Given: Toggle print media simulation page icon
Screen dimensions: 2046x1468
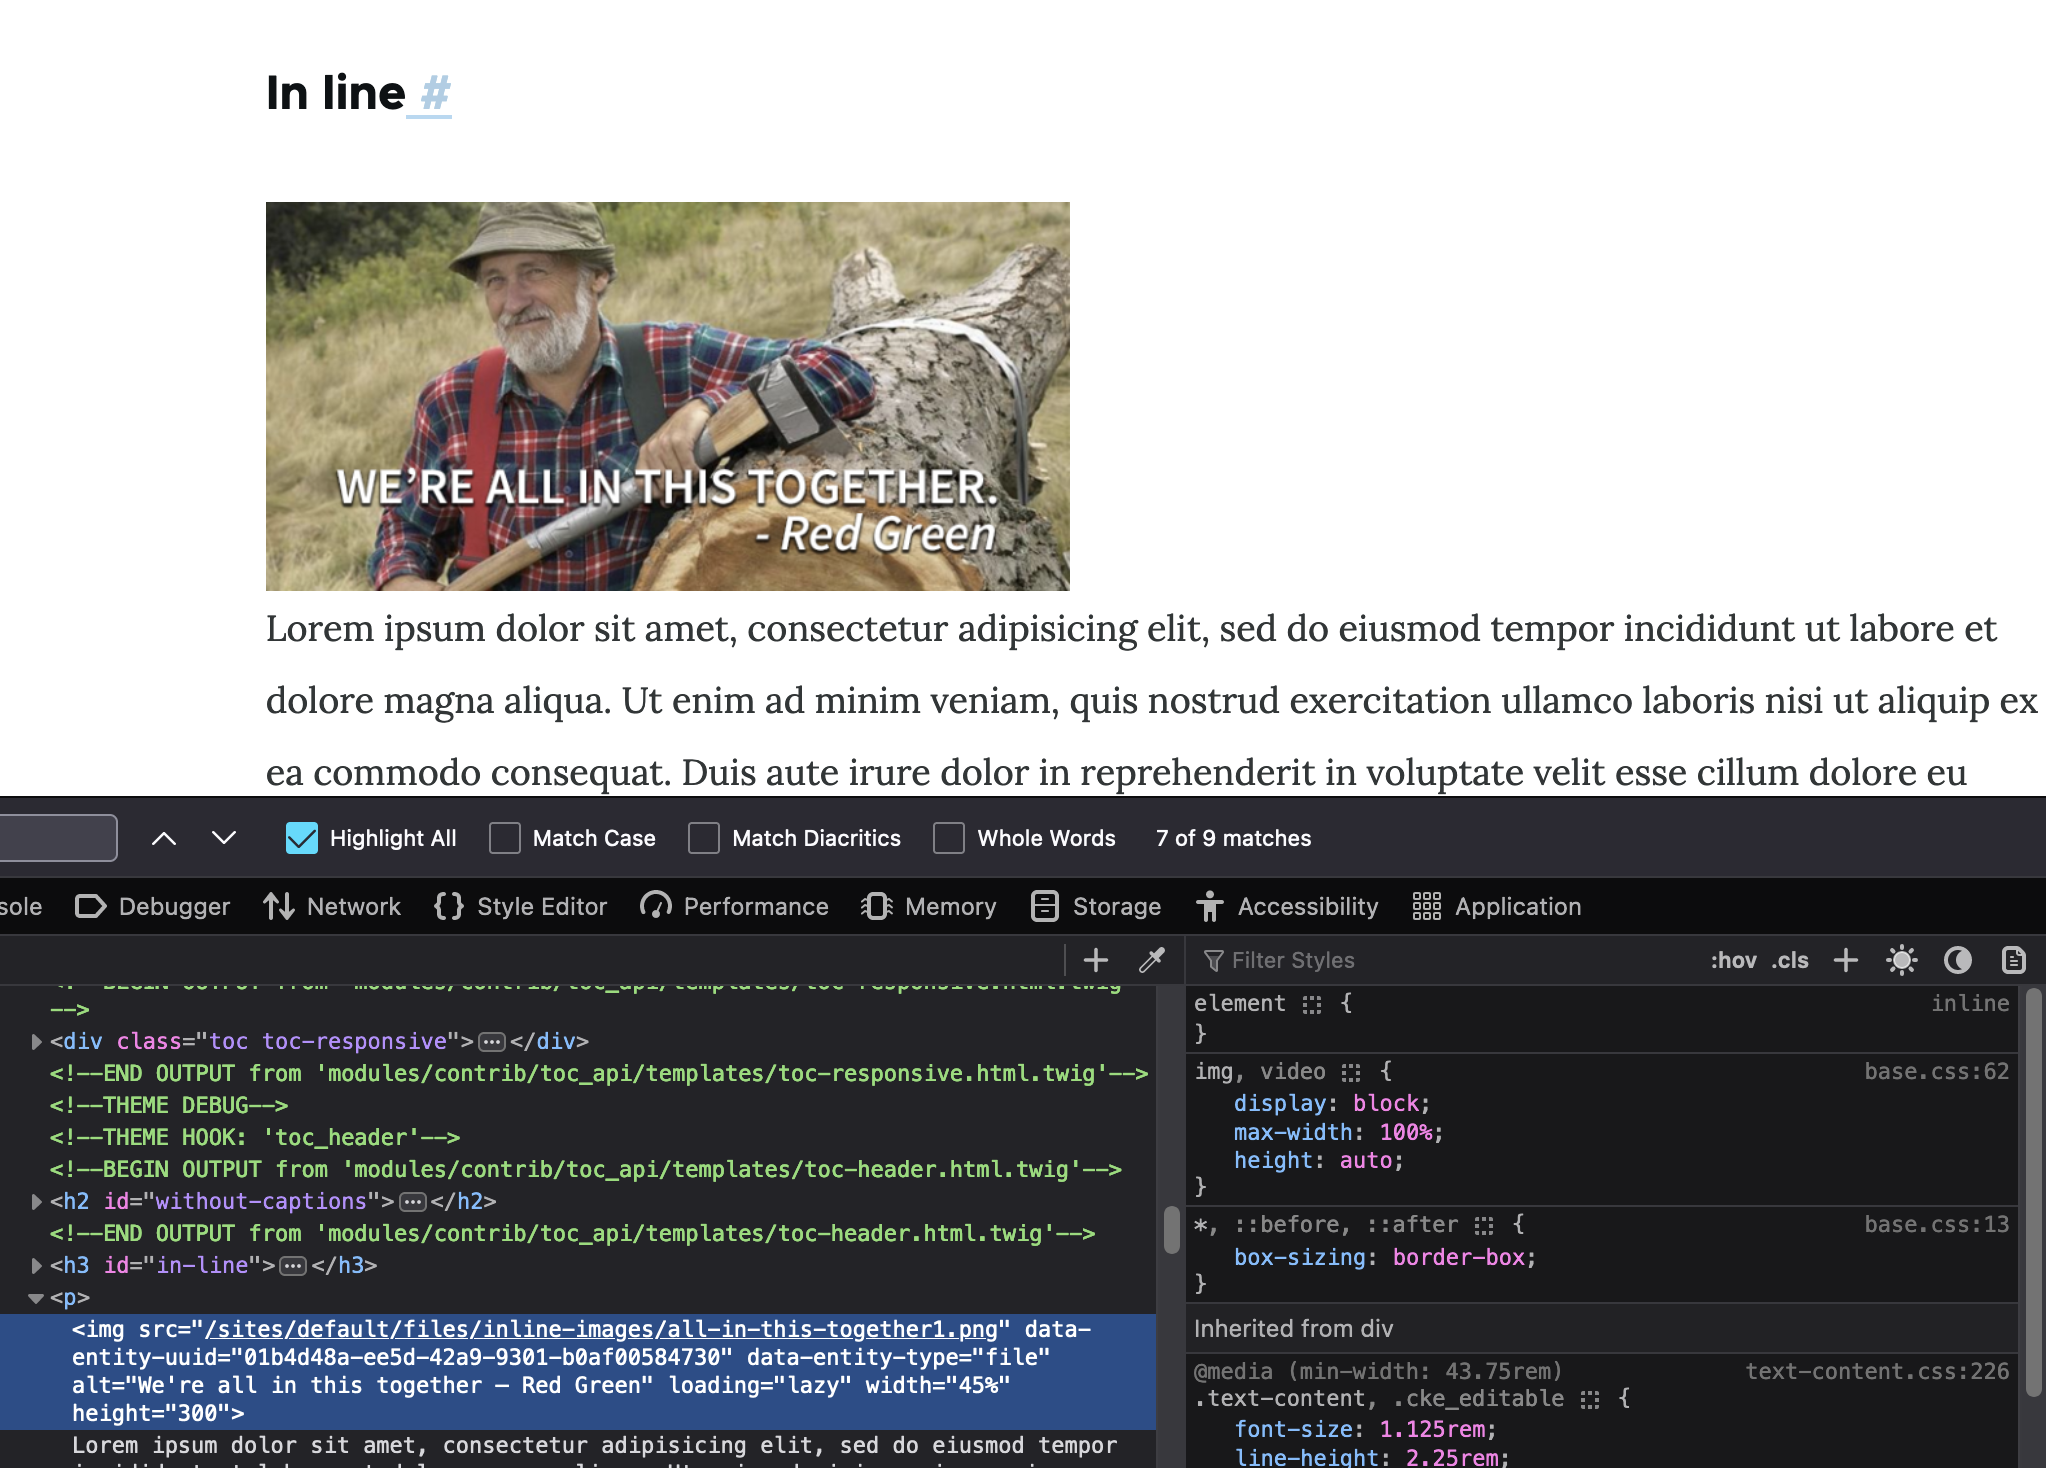Looking at the screenshot, I should pyautogui.click(x=2013, y=960).
